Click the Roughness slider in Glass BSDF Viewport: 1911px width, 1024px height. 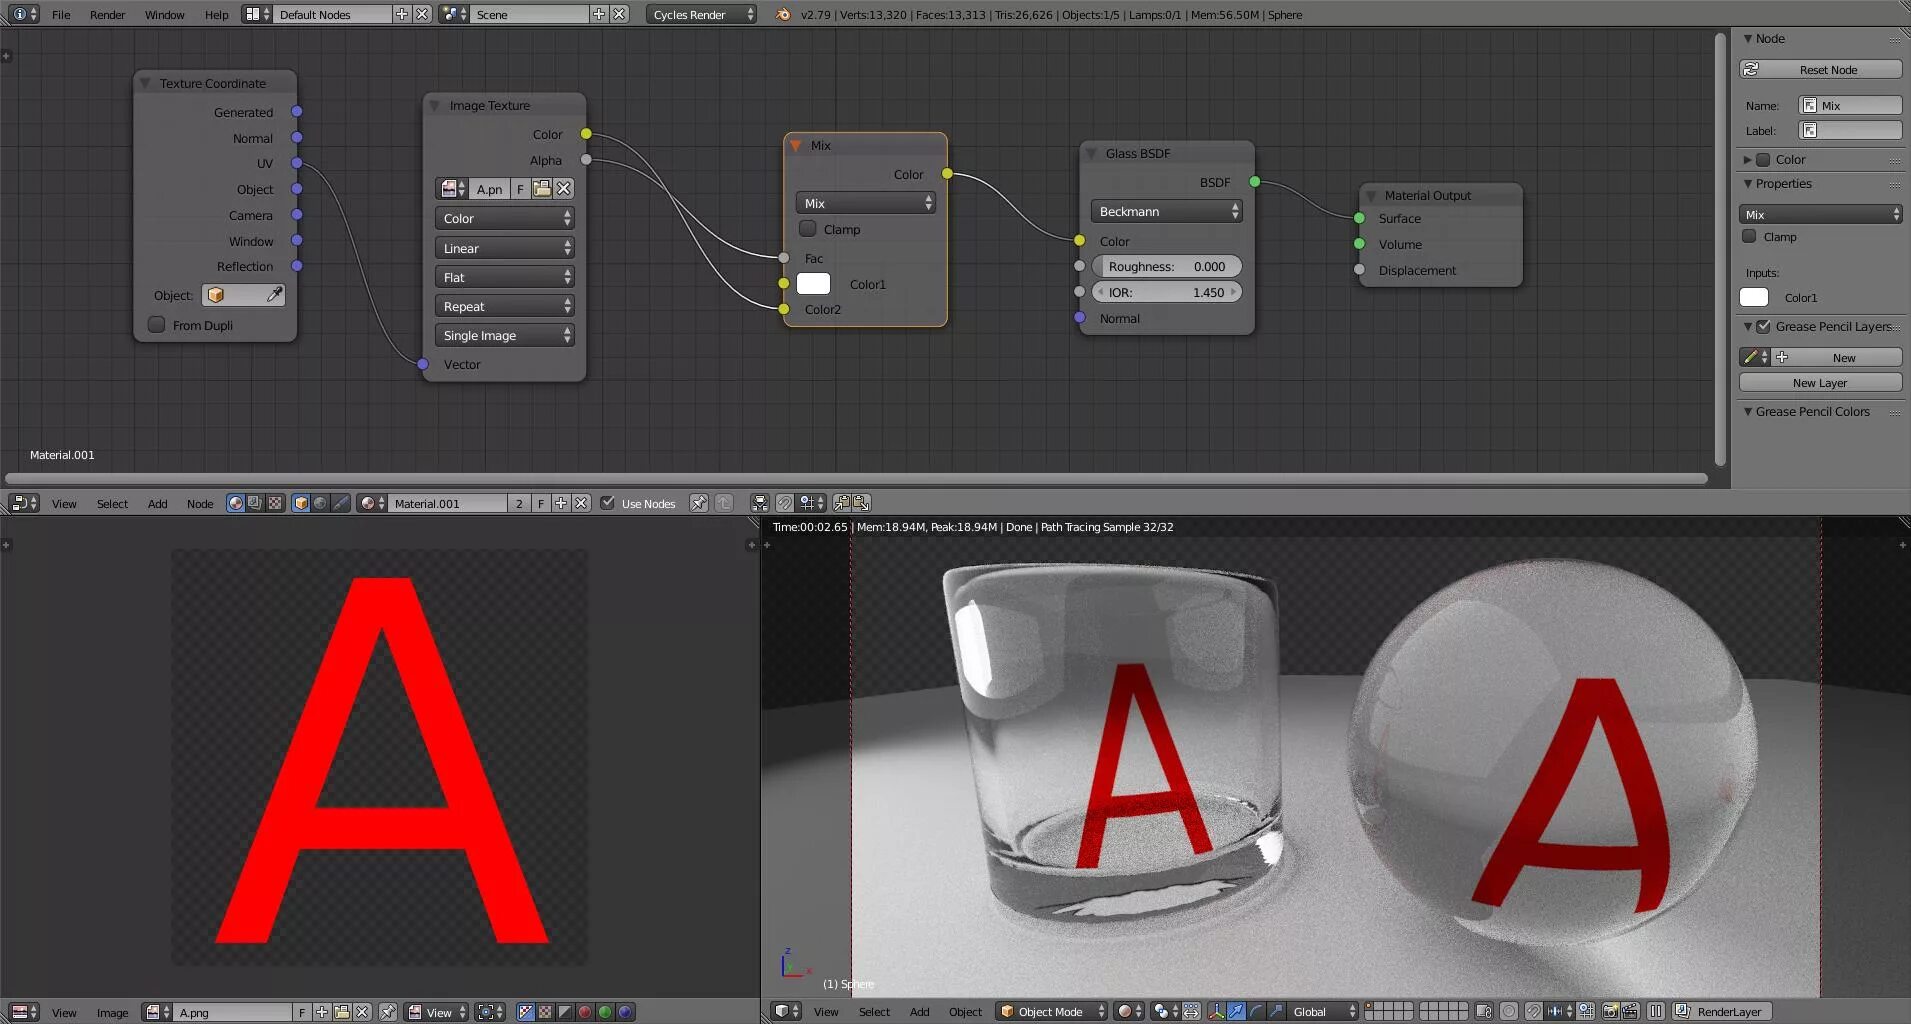[1166, 266]
